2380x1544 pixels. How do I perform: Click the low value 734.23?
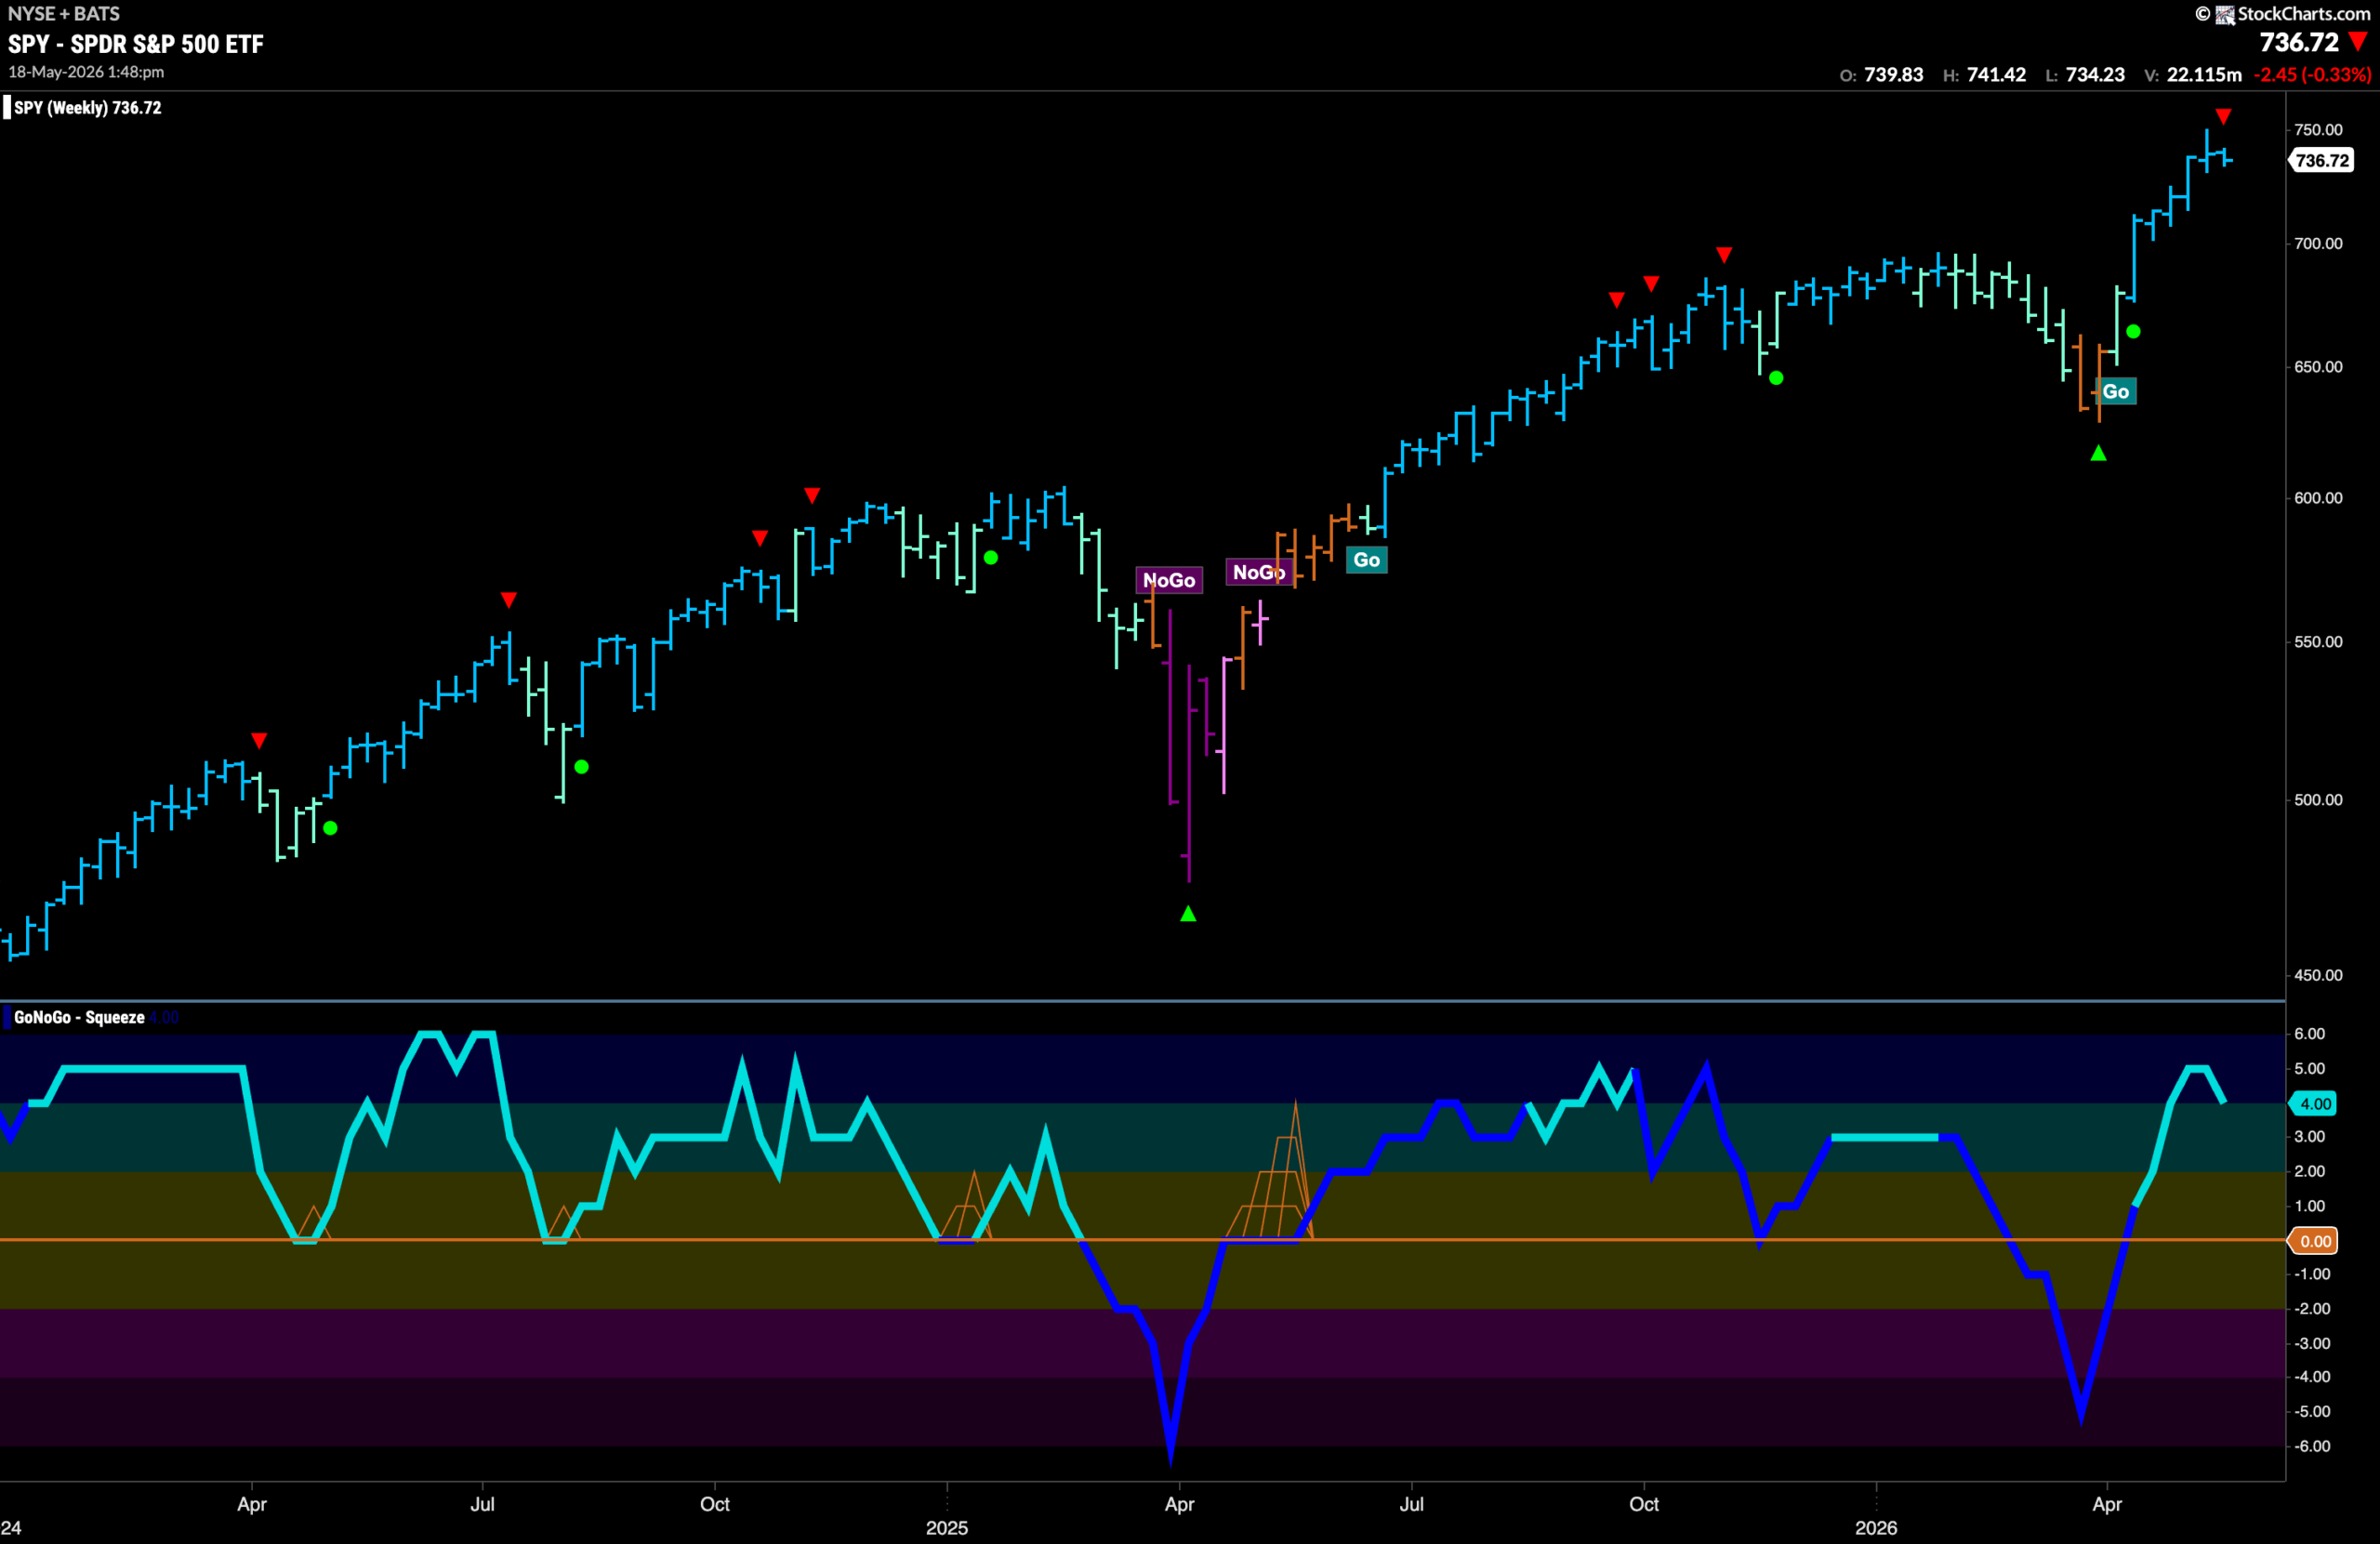(2095, 75)
